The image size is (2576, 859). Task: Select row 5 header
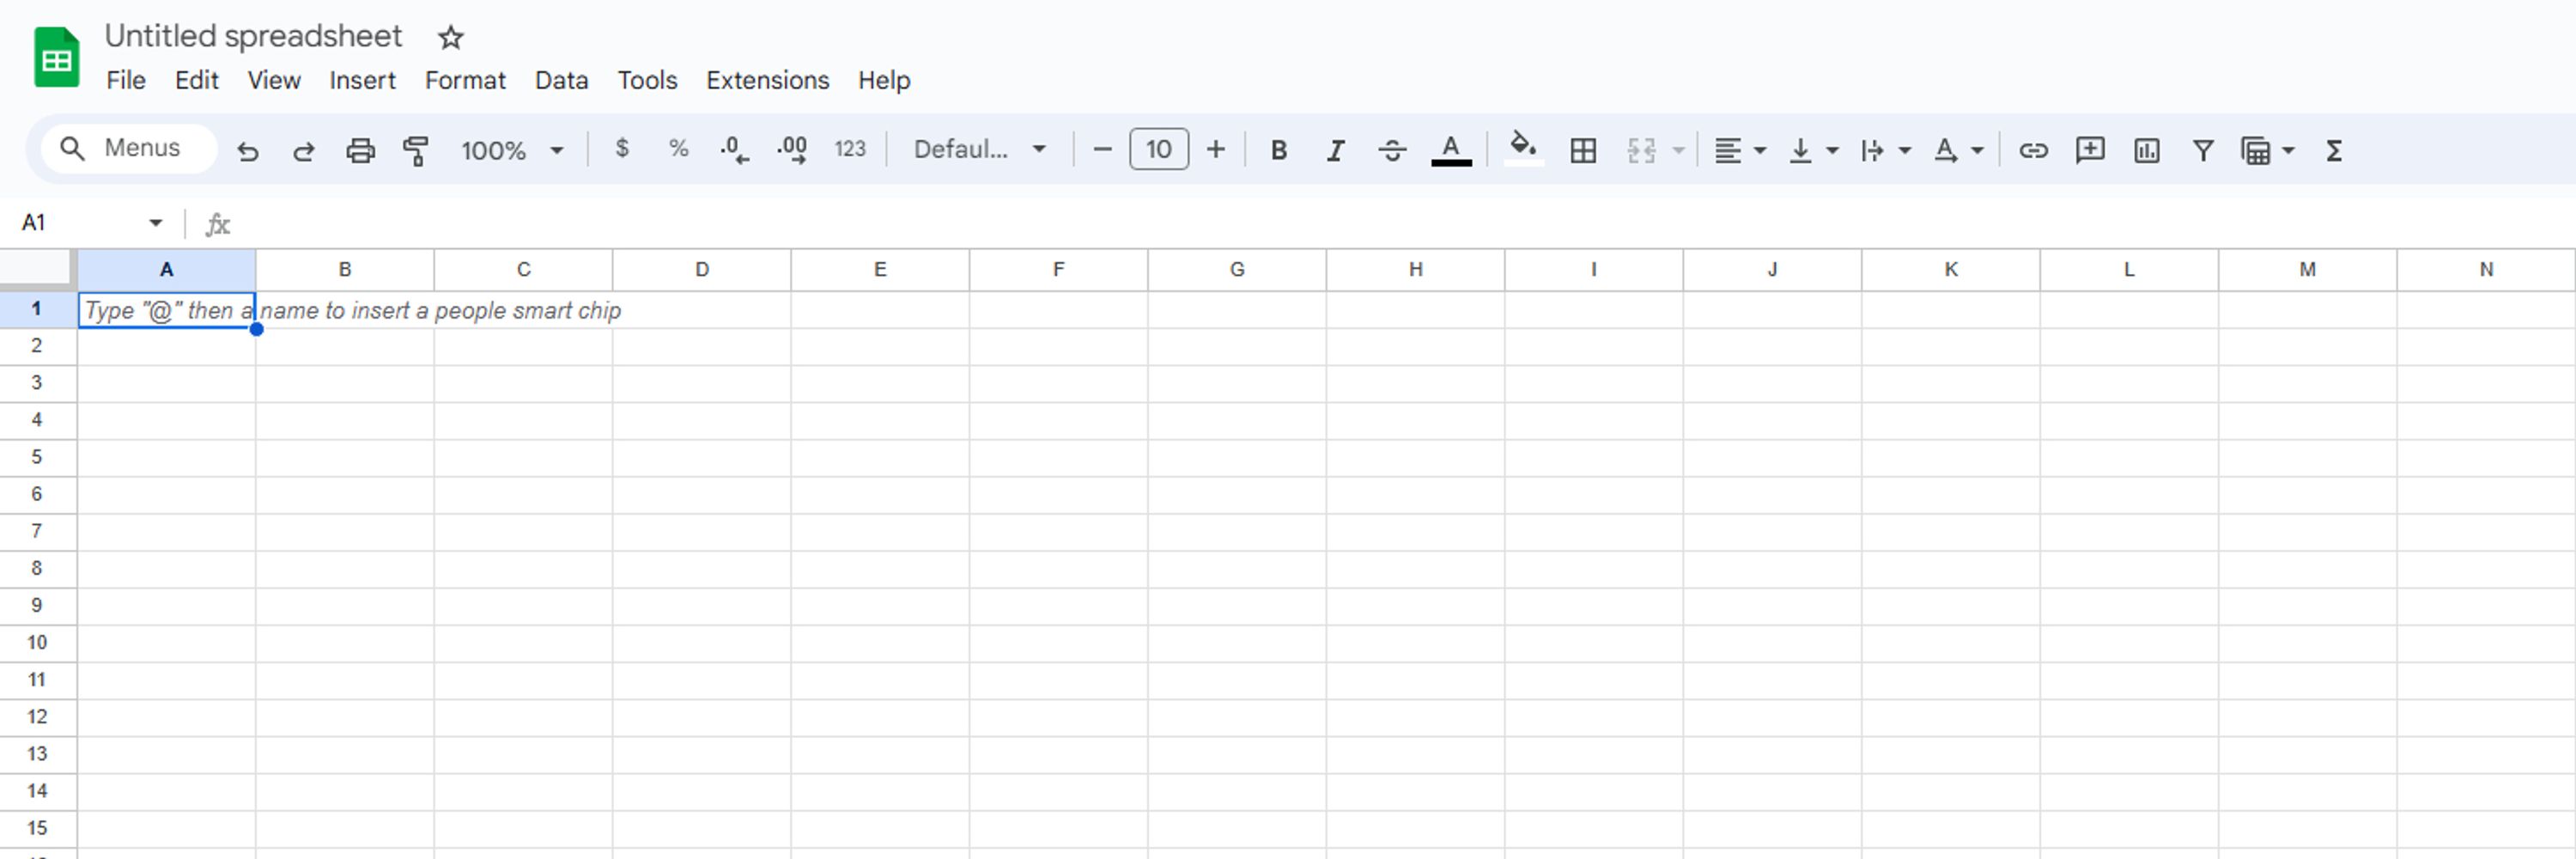(37, 457)
